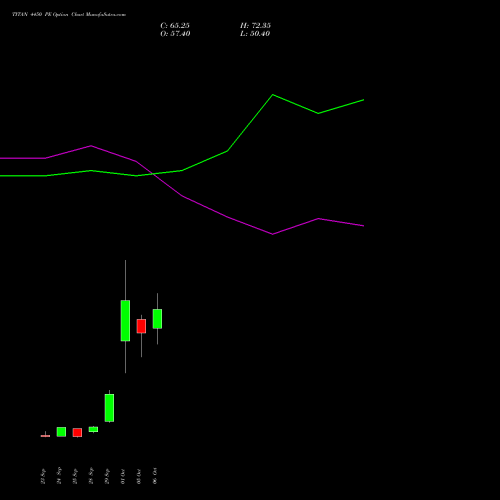This screenshot has width=500, height=500.
Task: Click the 29 Sep date axis label
Action: click(107, 476)
